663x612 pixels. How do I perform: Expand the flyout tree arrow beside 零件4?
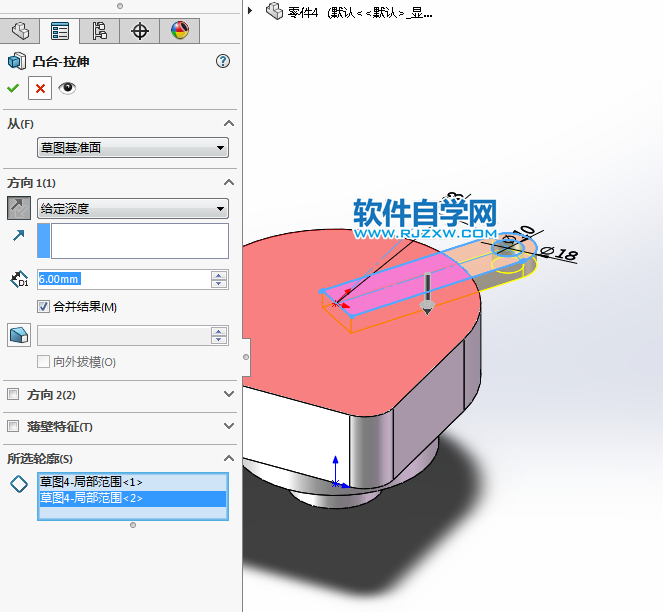[x=250, y=11]
